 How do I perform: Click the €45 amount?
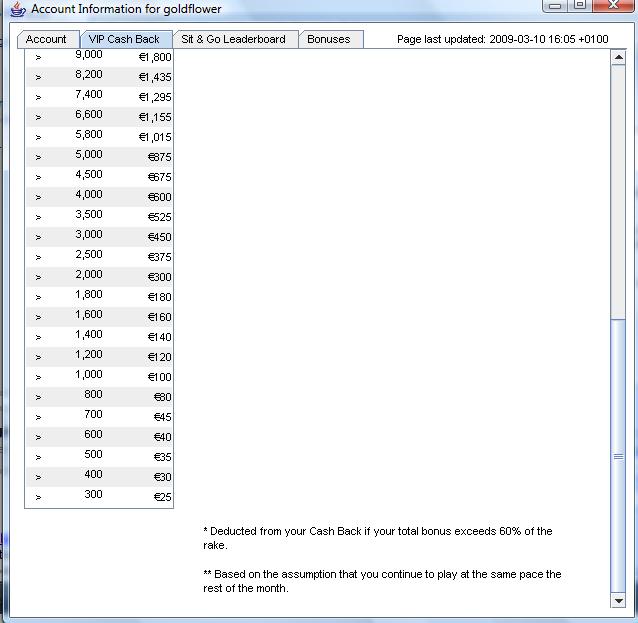click(x=162, y=417)
